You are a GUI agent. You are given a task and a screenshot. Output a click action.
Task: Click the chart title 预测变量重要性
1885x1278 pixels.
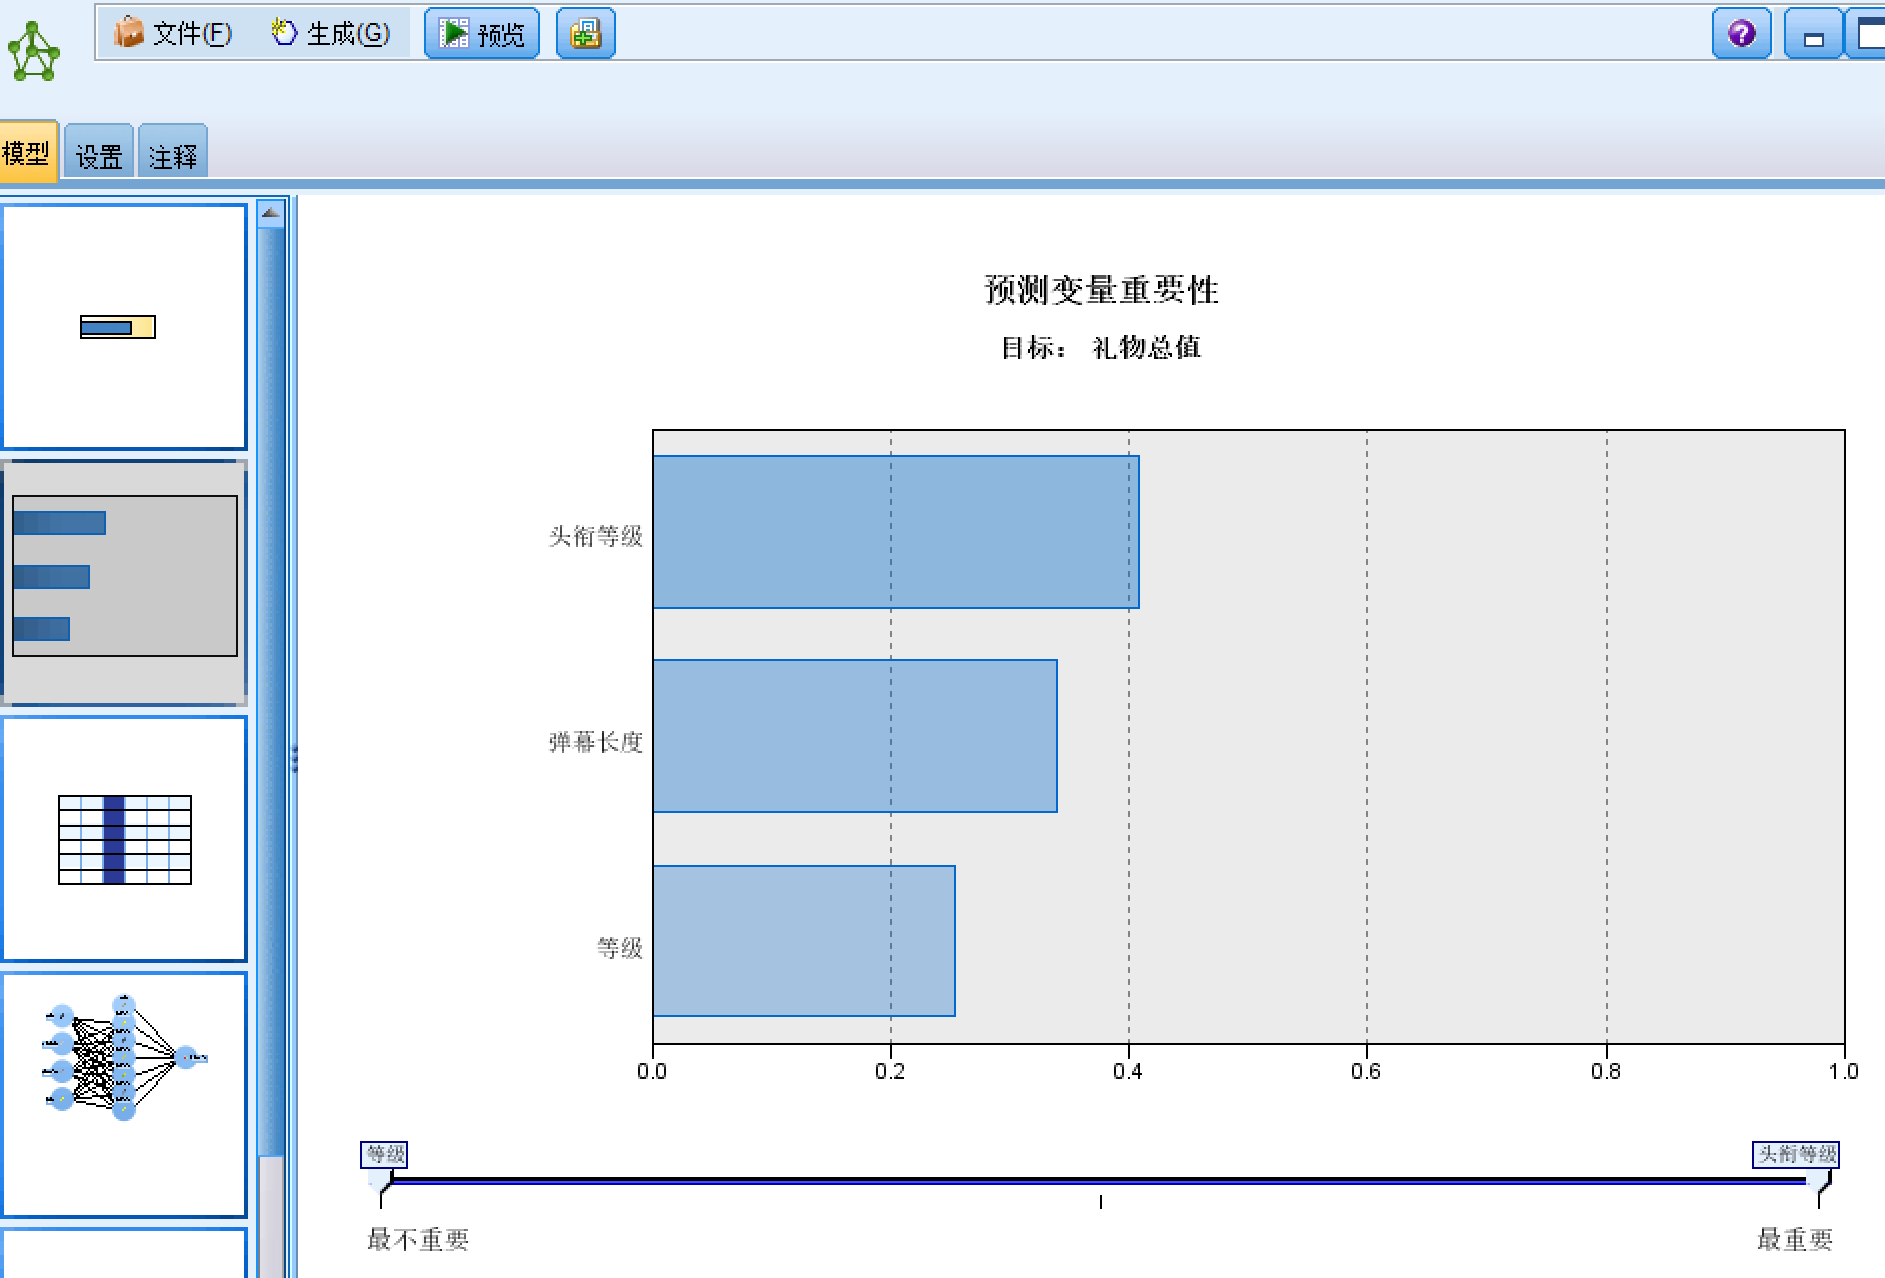[x=1101, y=290]
